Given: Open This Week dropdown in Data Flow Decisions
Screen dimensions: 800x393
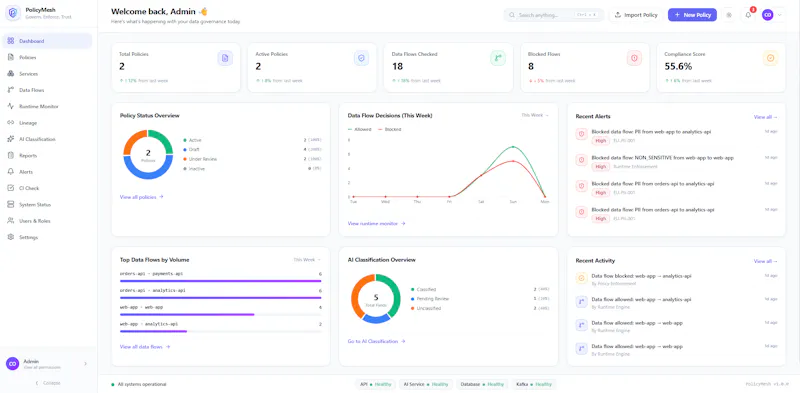Looking at the screenshot, I should [535, 115].
